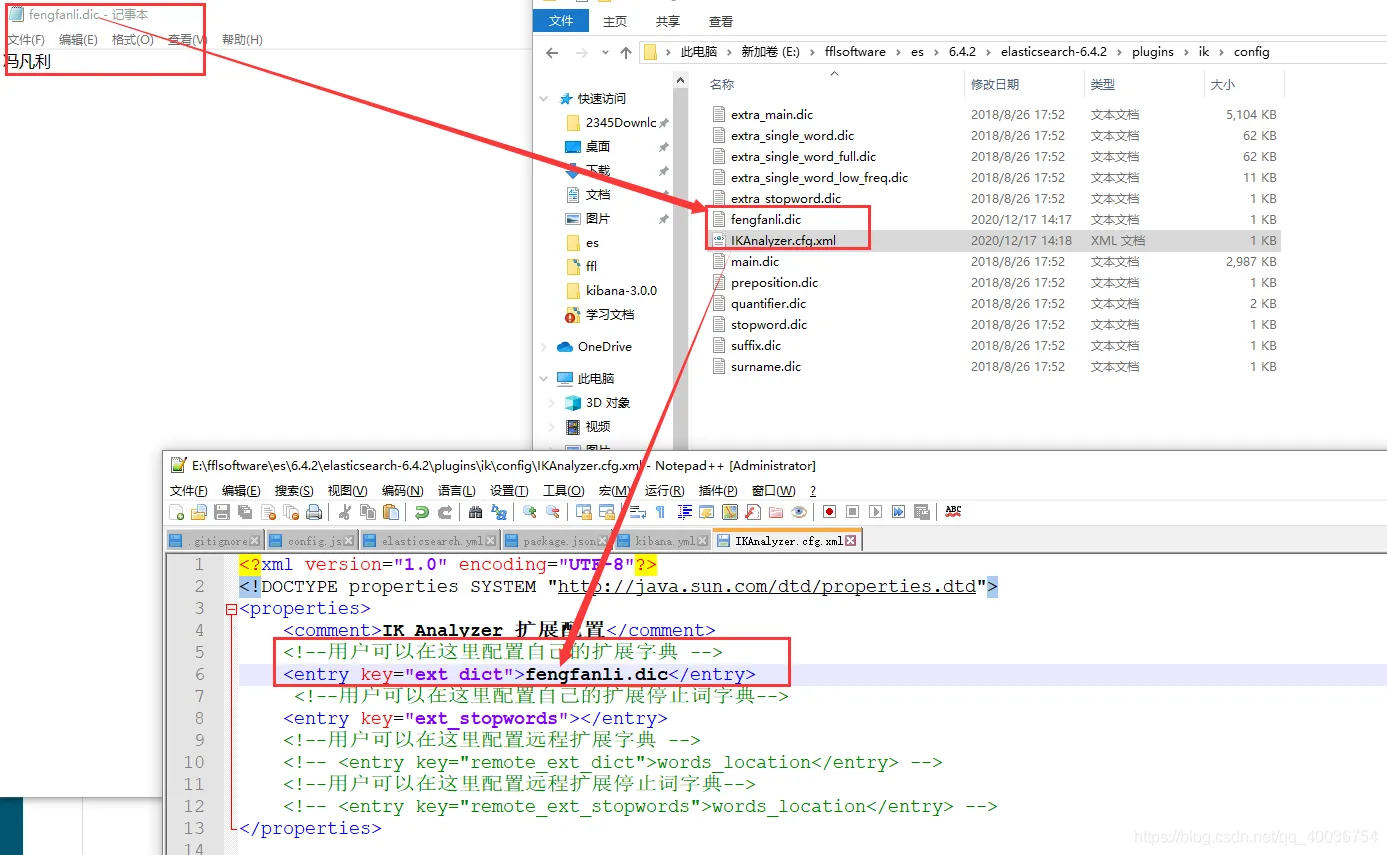
Task: Open 文件(F) menu in the Notepad window
Action: pyautogui.click(x=26, y=40)
